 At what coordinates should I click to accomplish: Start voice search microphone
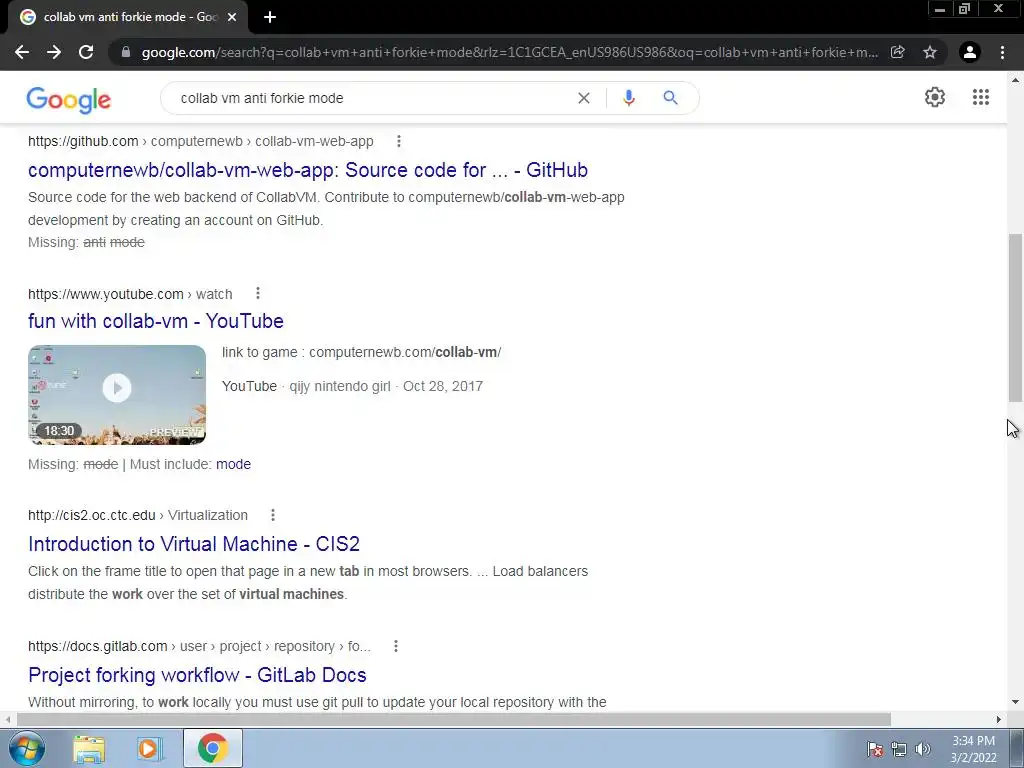pos(629,98)
